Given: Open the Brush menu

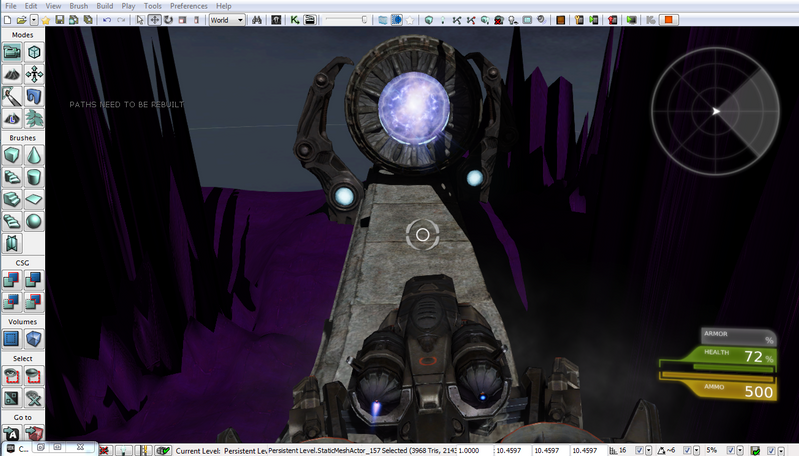Looking at the screenshot, I should (78, 6).
